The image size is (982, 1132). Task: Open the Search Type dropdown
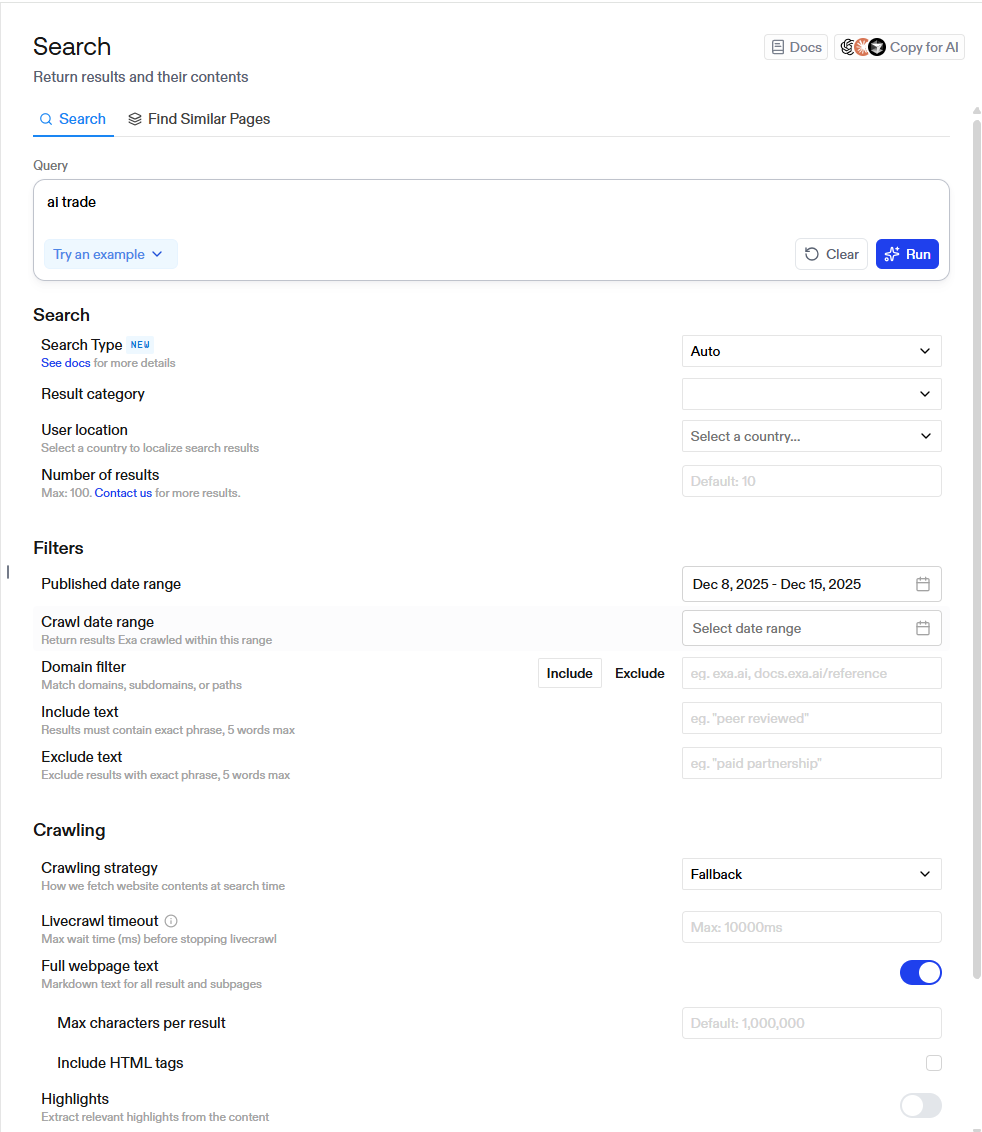(x=811, y=351)
